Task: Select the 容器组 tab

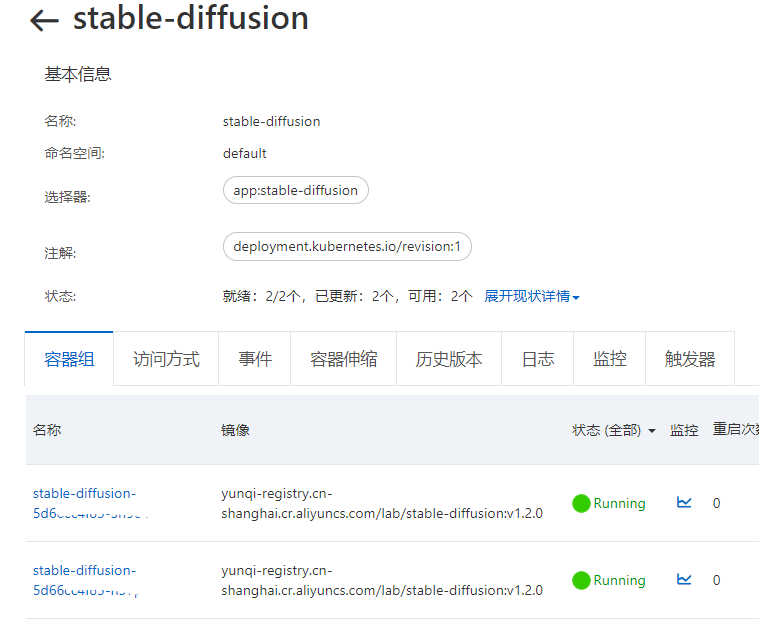Action: [x=69, y=359]
